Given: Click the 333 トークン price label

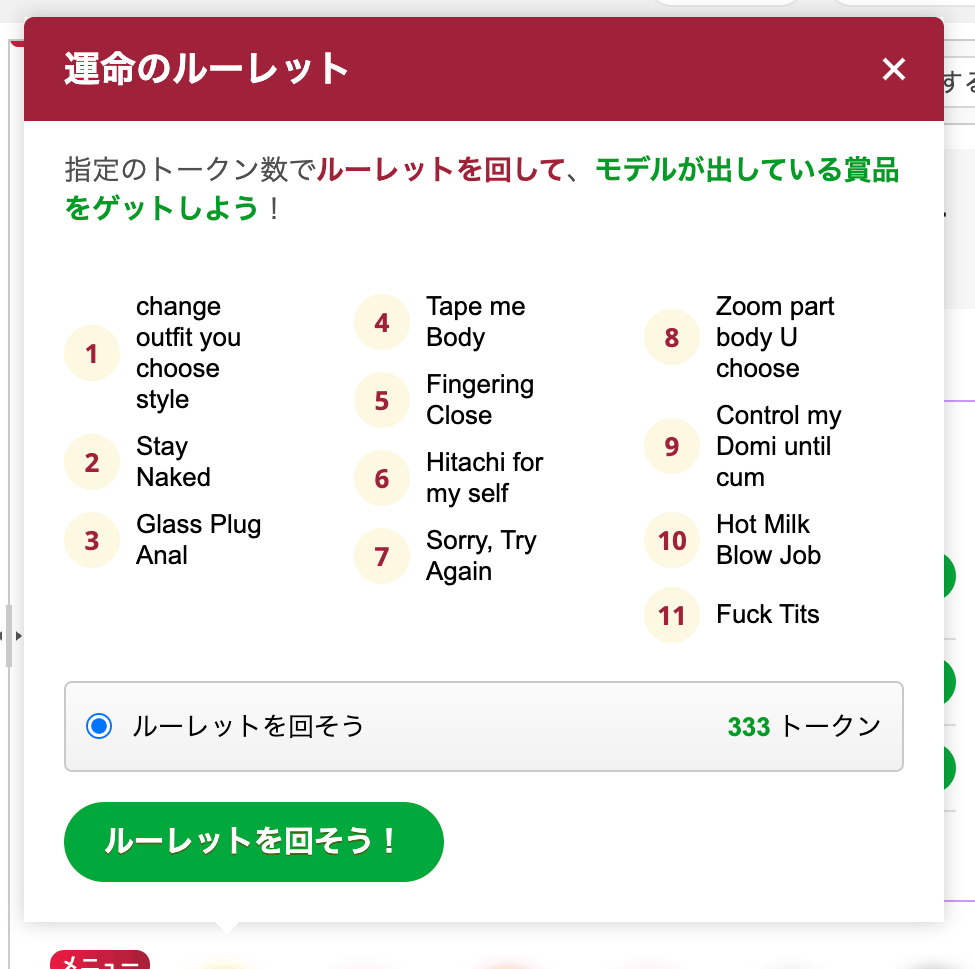Looking at the screenshot, I should [804, 726].
